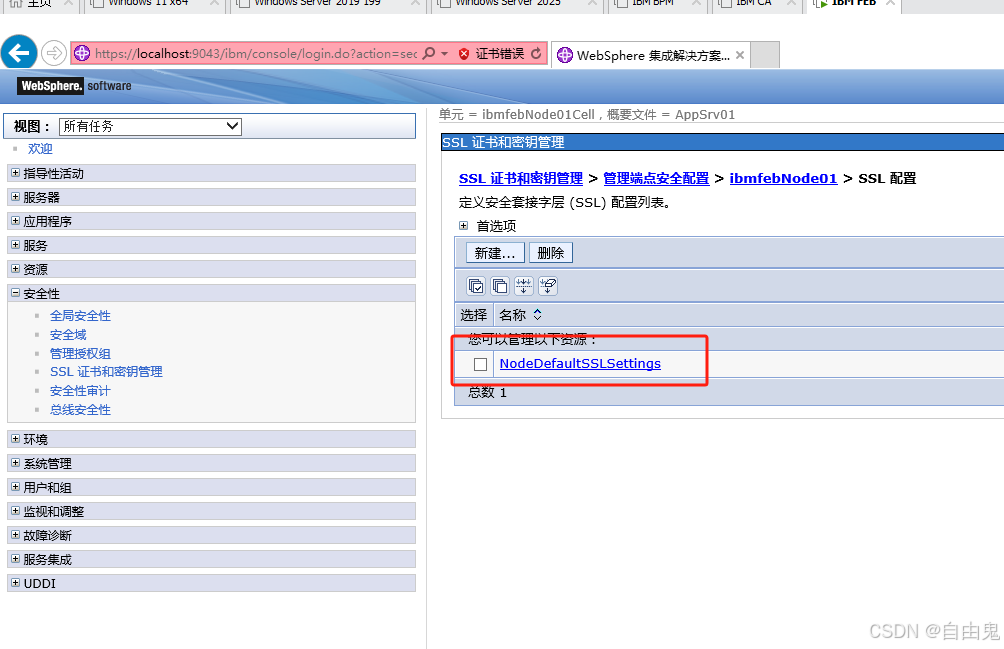This screenshot has width=1004, height=649.
Task: Open the 视图 所有任务 dropdown
Action: click(x=150, y=126)
